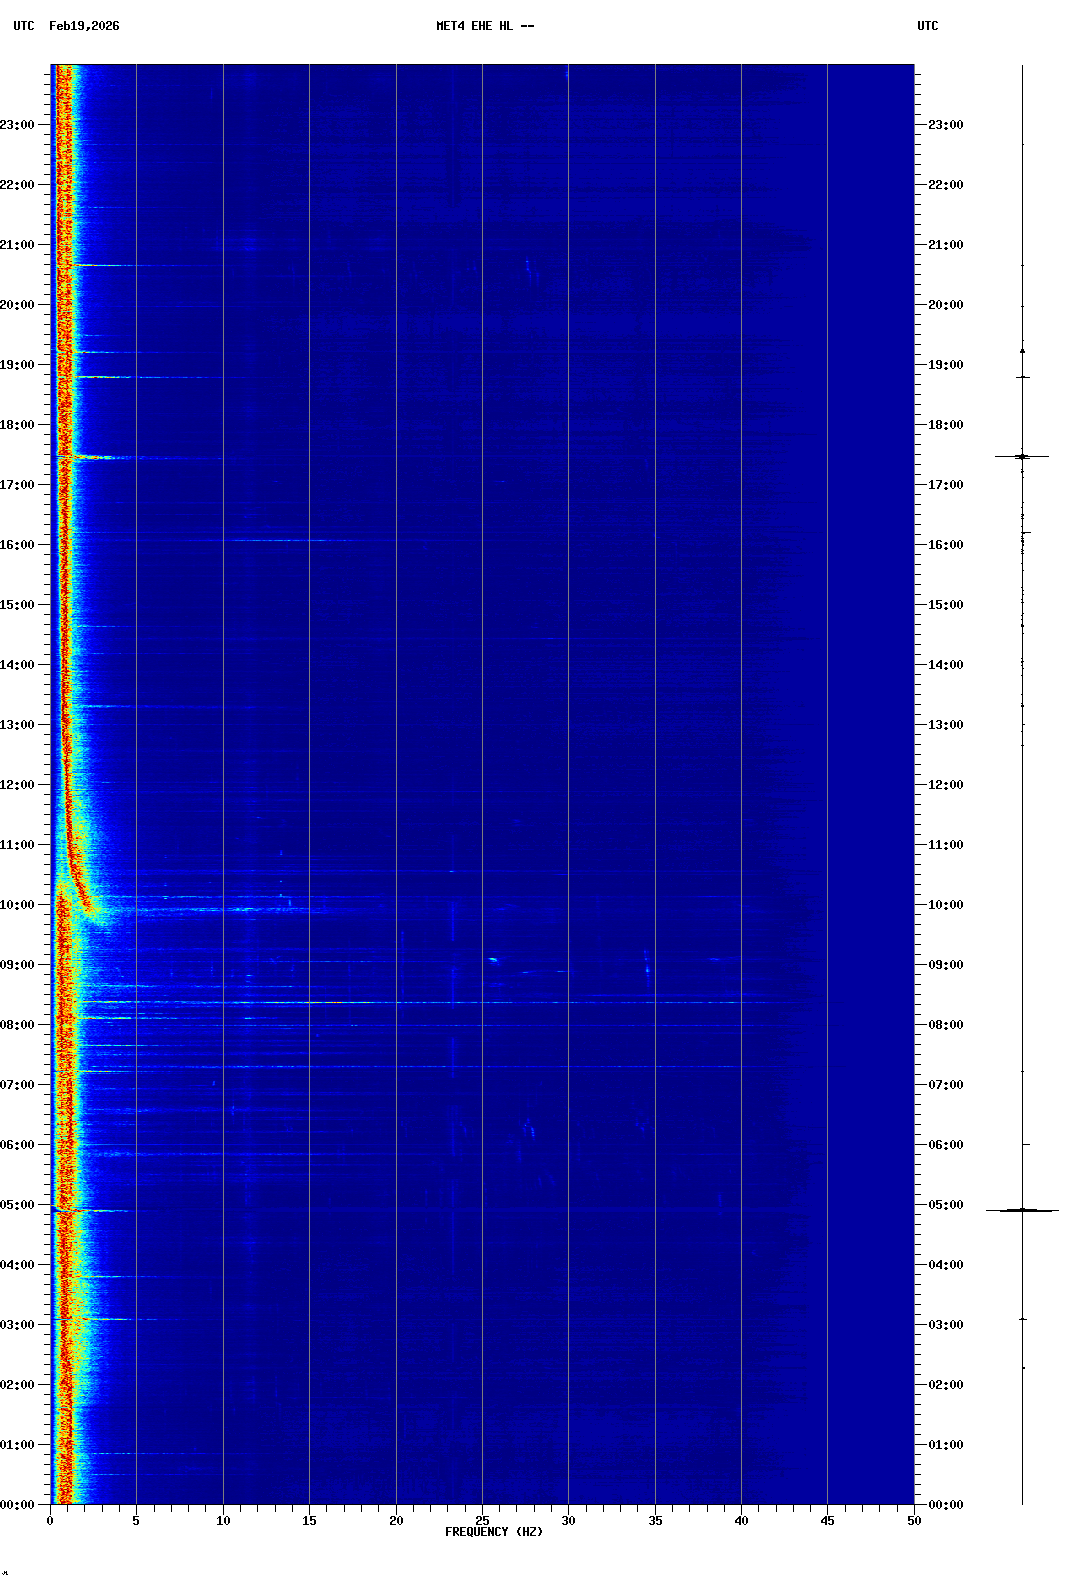The image size is (1066, 1584).
Task: Click the largest seismogram spike near 05:00
Action: click(x=1022, y=1210)
